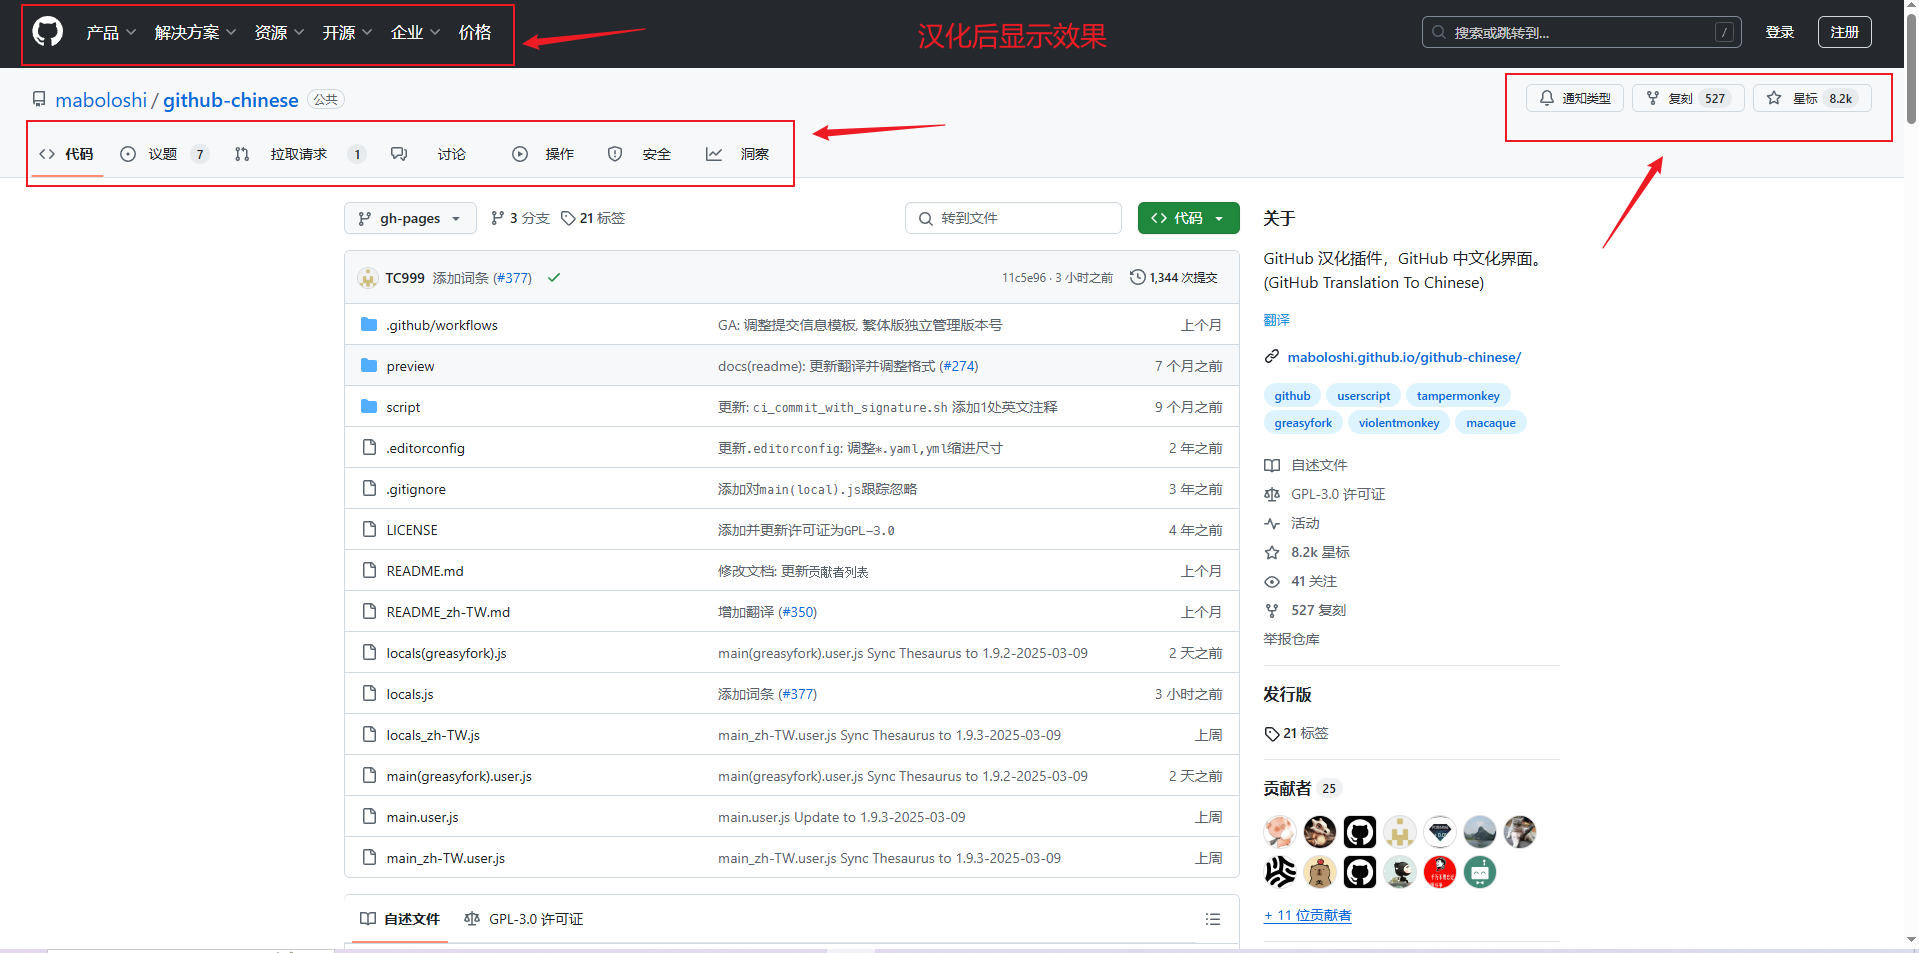This screenshot has width=1919, height=953.
Task: Expand the 产品 menu
Action: tap(111, 32)
